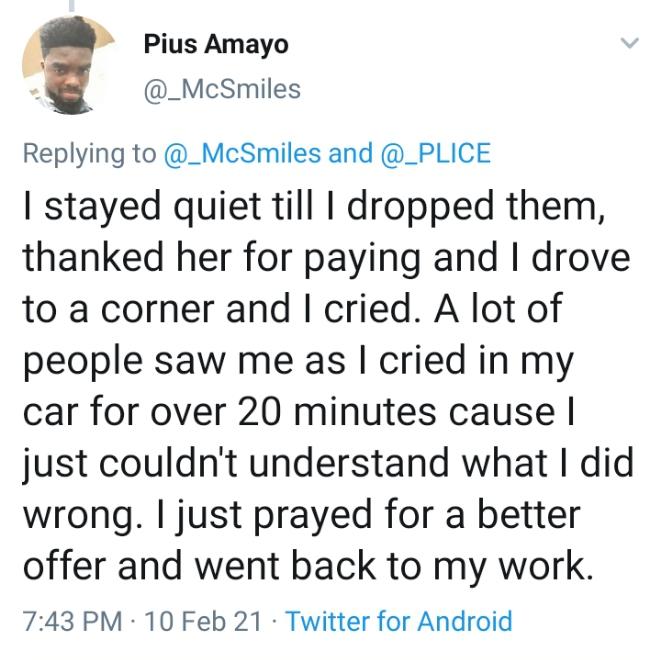Open the Pius Amayo display name

(x=215, y=45)
